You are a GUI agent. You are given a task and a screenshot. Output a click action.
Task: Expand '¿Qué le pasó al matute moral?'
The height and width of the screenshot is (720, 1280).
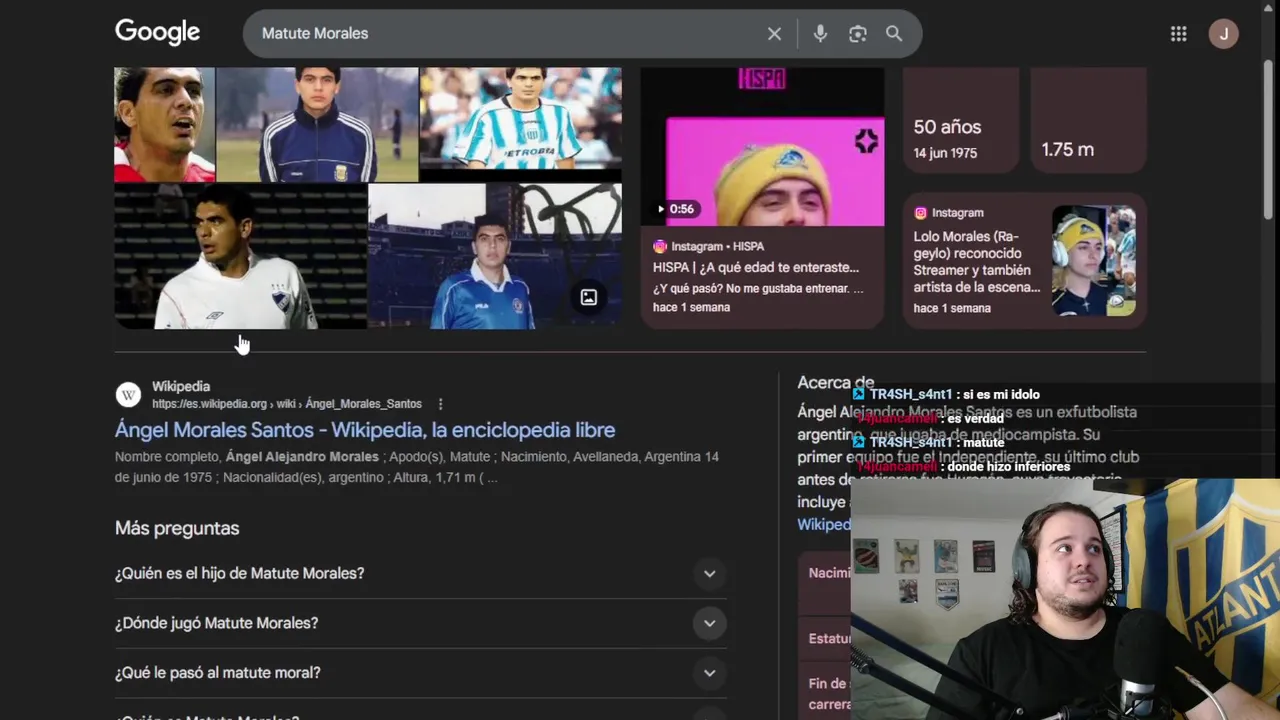coord(420,673)
